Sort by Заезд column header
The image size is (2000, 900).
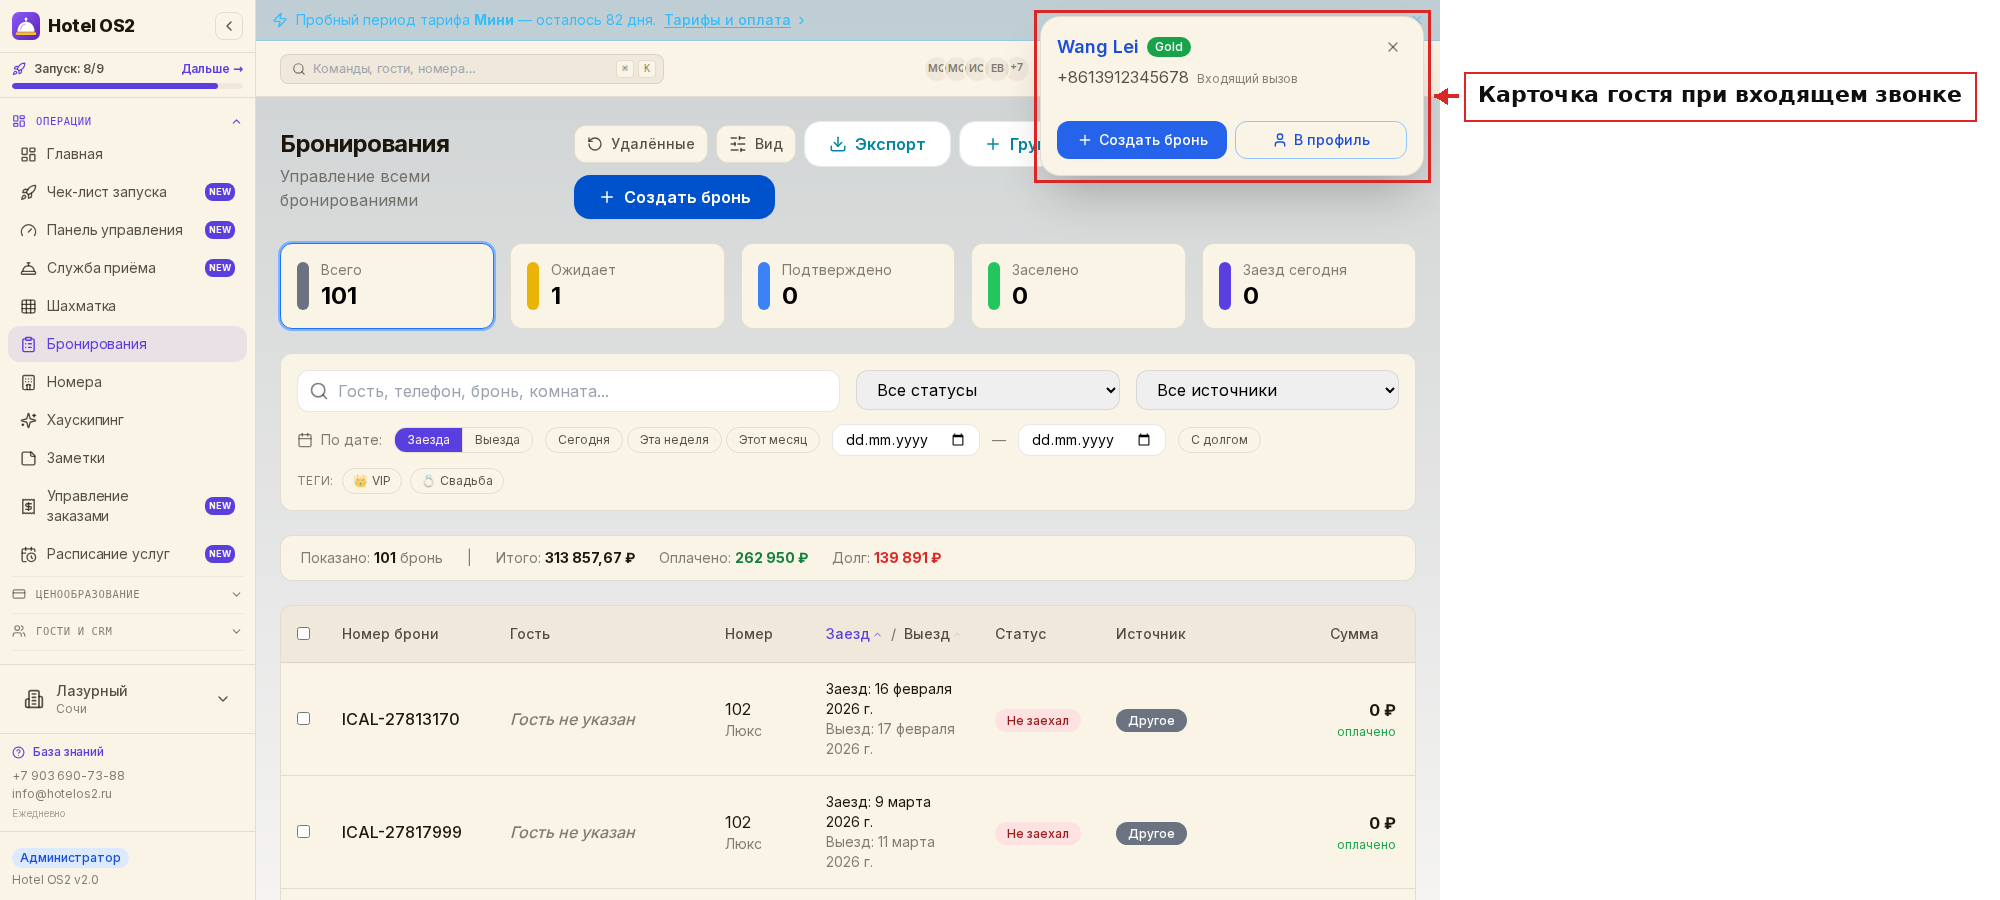coord(853,634)
